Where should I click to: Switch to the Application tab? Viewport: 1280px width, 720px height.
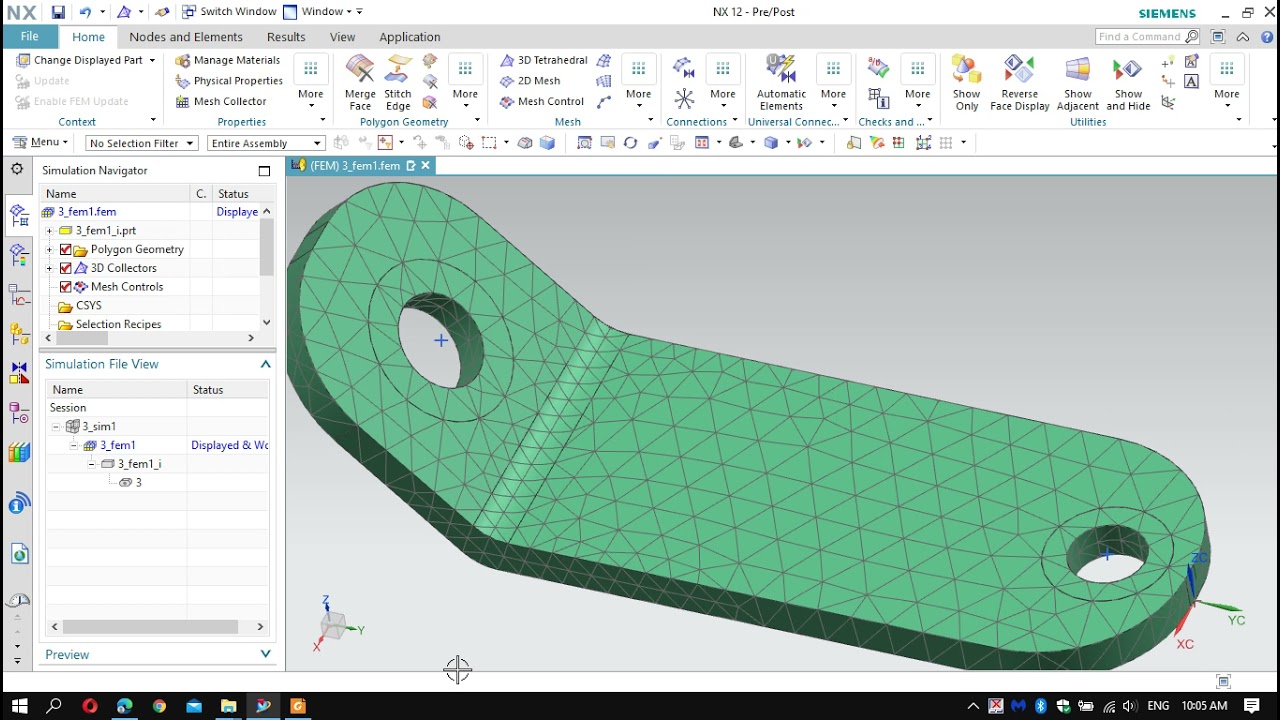point(410,37)
